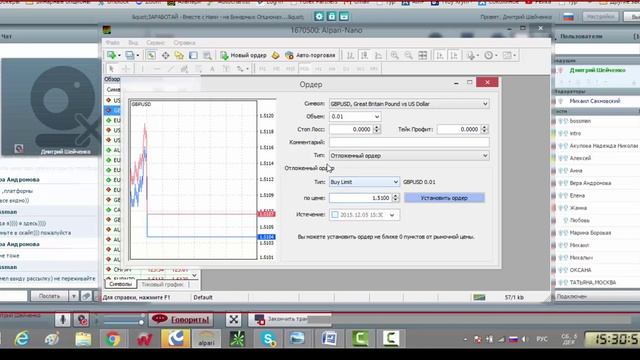Click the по цене 1.5100 field
Image resolution: width=640 pixels, height=360 pixels.
pos(360,198)
